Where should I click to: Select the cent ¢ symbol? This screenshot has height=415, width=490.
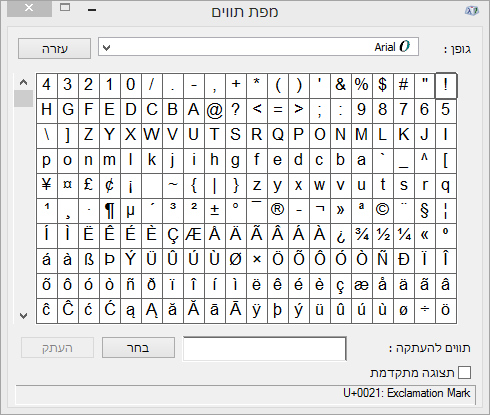click(x=110, y=186)
